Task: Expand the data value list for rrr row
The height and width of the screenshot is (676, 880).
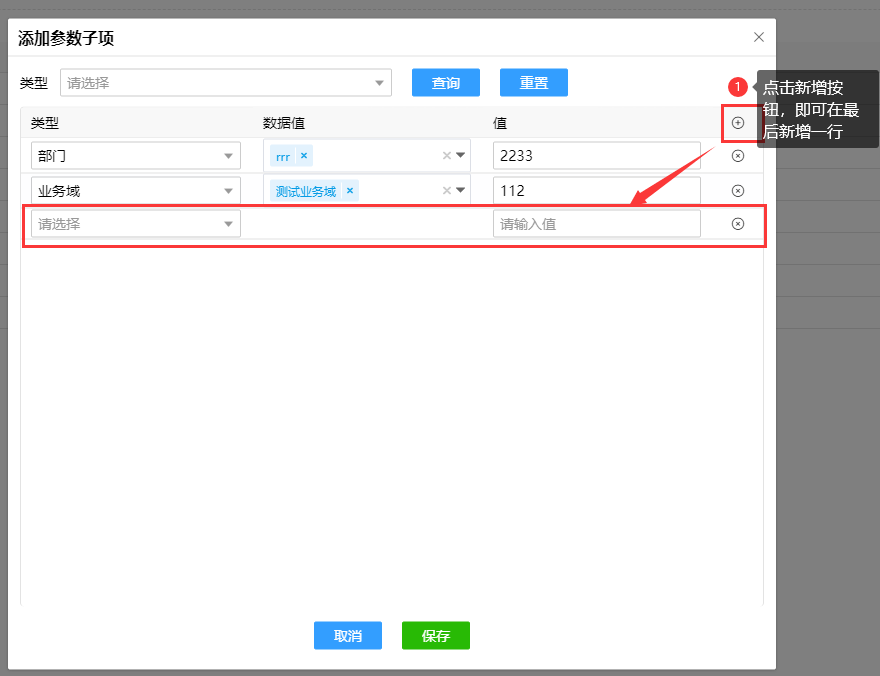Action: click(x=461, y=156)
